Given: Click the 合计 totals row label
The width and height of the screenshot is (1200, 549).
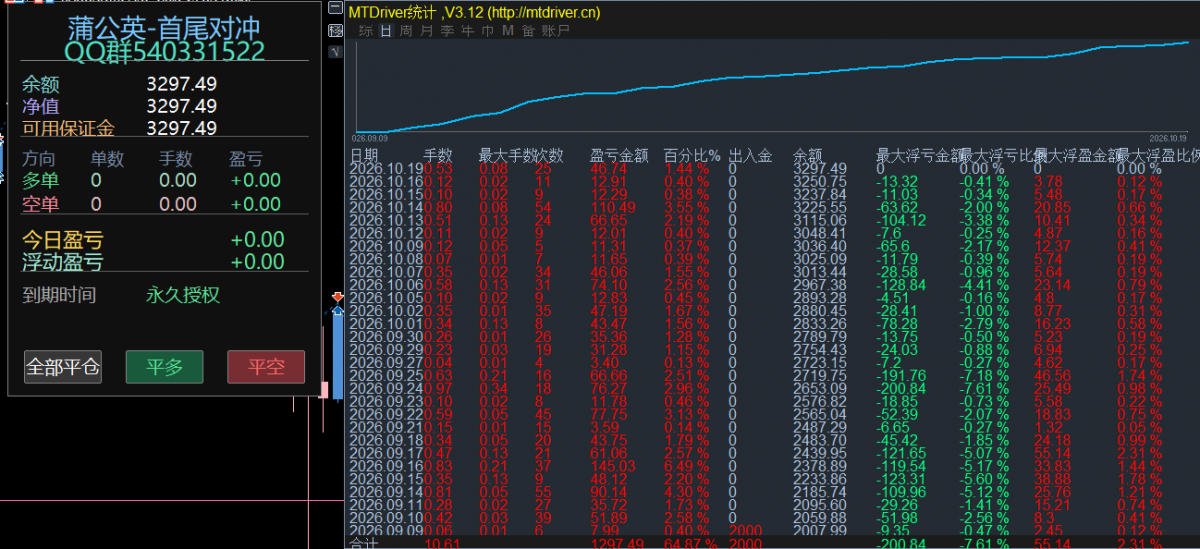Looking at the screenshot, I should click(x=364, y=543).
